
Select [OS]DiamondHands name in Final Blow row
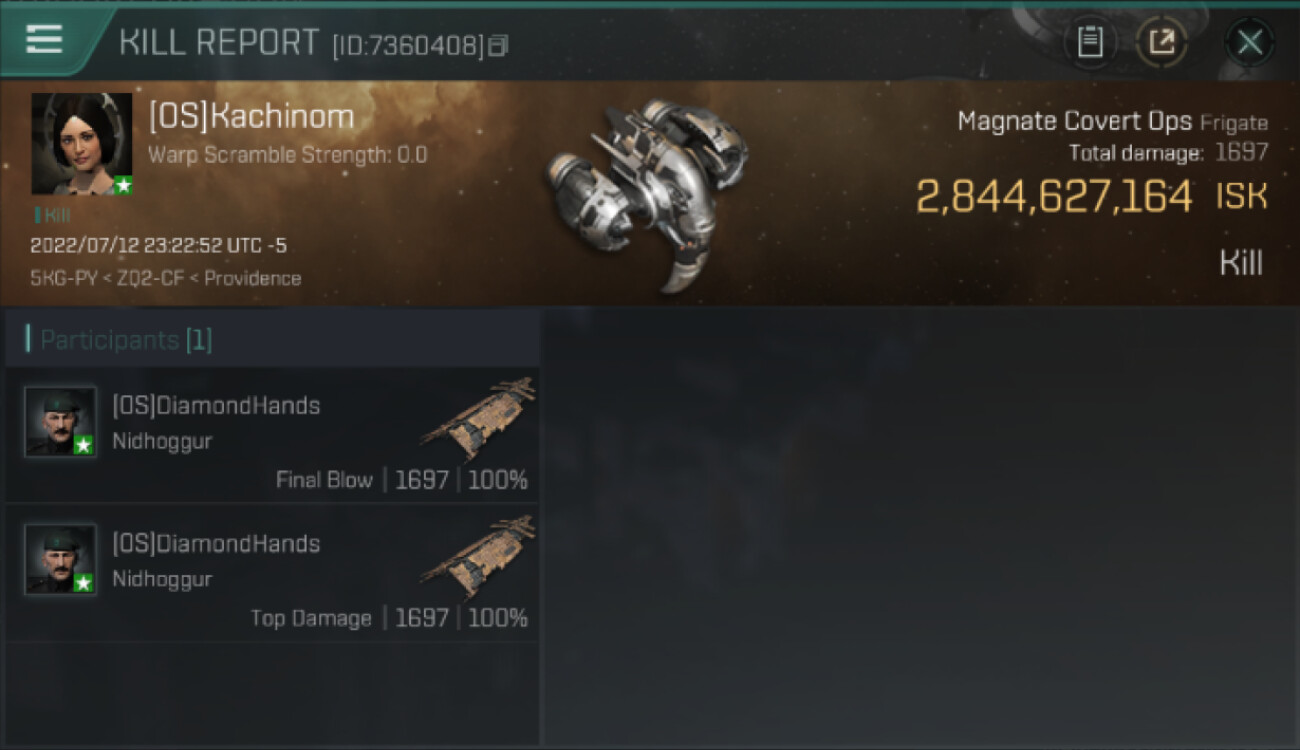tap(216, 405)
